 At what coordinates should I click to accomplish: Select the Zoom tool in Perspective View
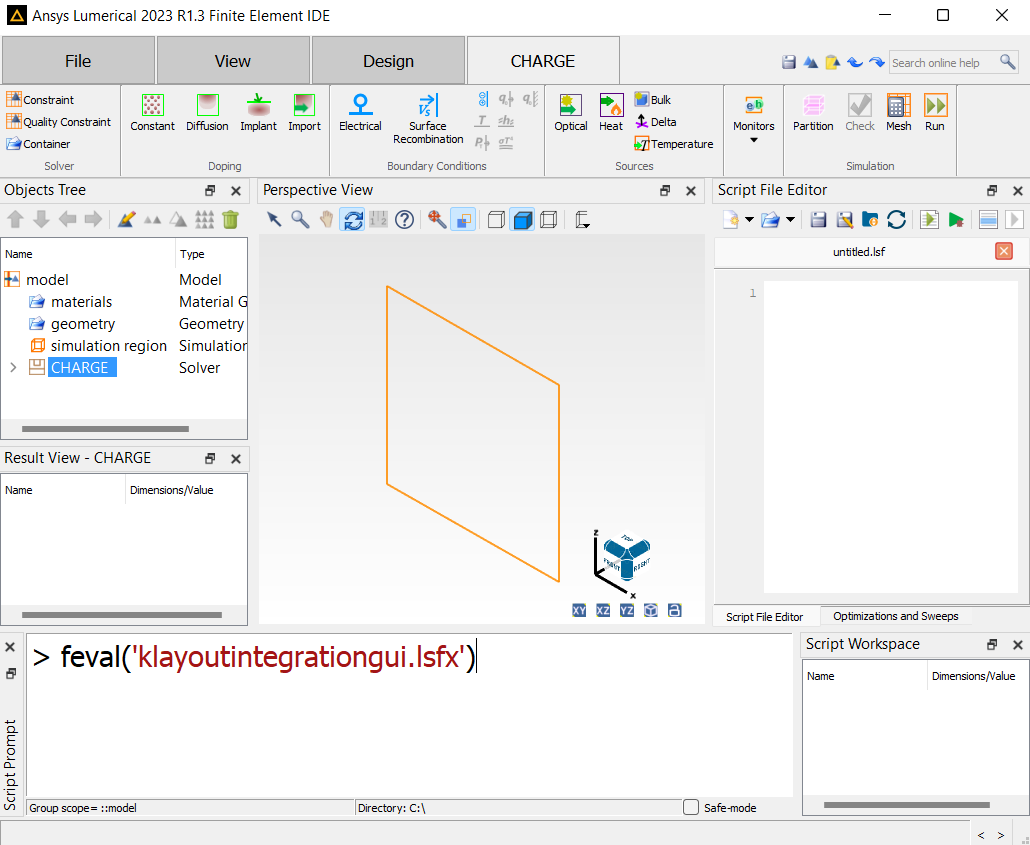click(x=301, y=219)
